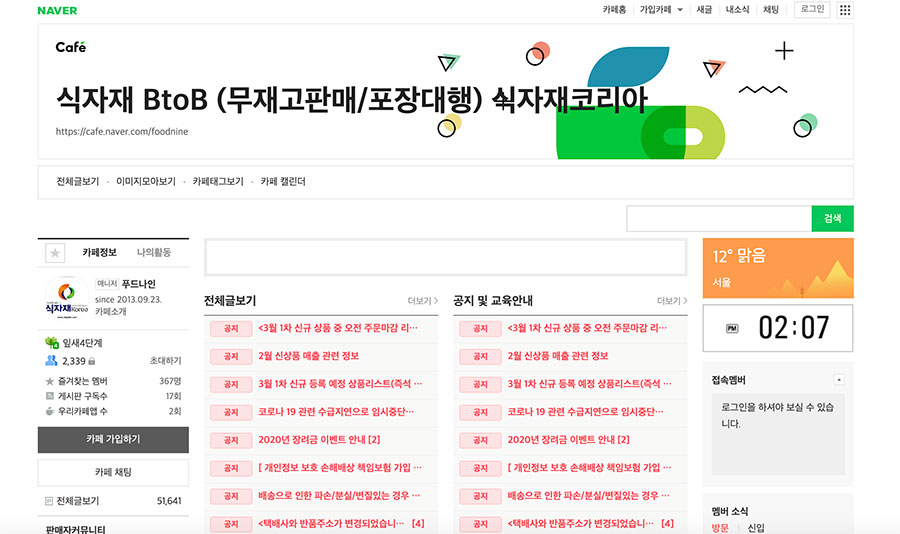Open left notice 택배사와 반품주소가 변경되었습니다
900x534 pixels.
pos(331,524)
